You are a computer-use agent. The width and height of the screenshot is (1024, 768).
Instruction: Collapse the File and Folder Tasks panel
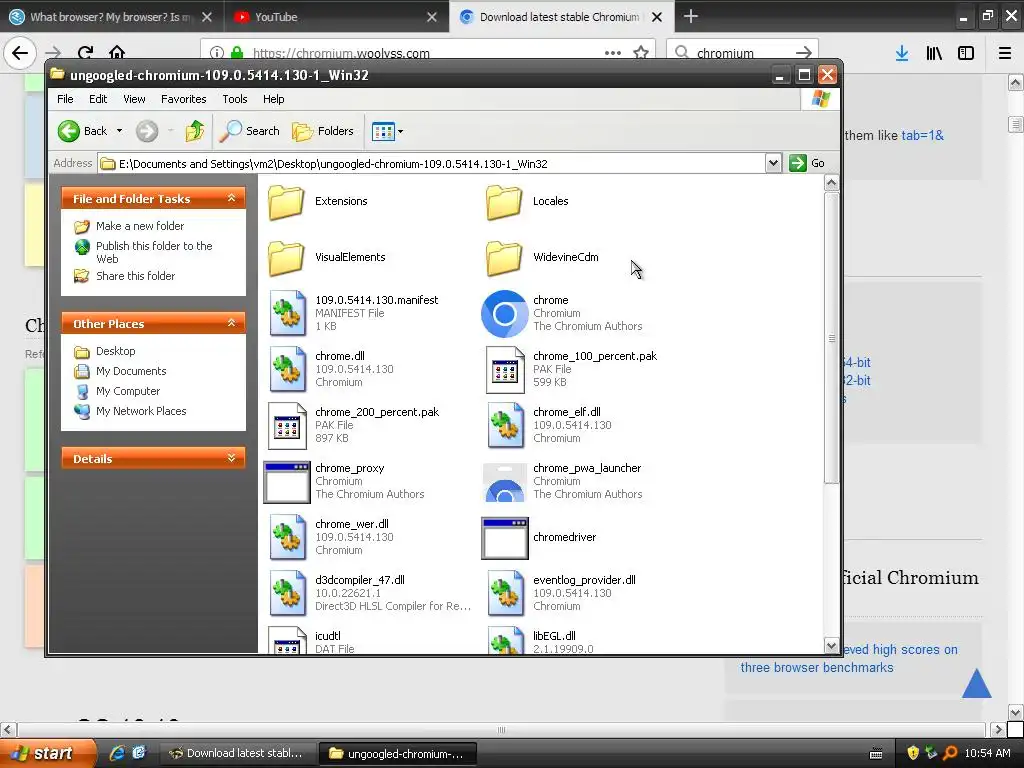click(231, 198)
